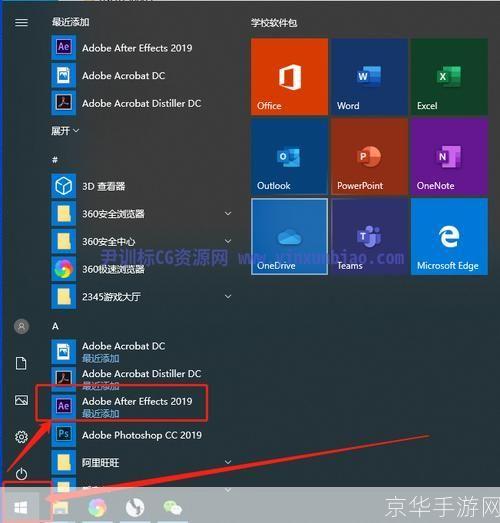Open File Explorer from the taskbar
This screenshot has width=500, height=523.
tap(60, 508)
